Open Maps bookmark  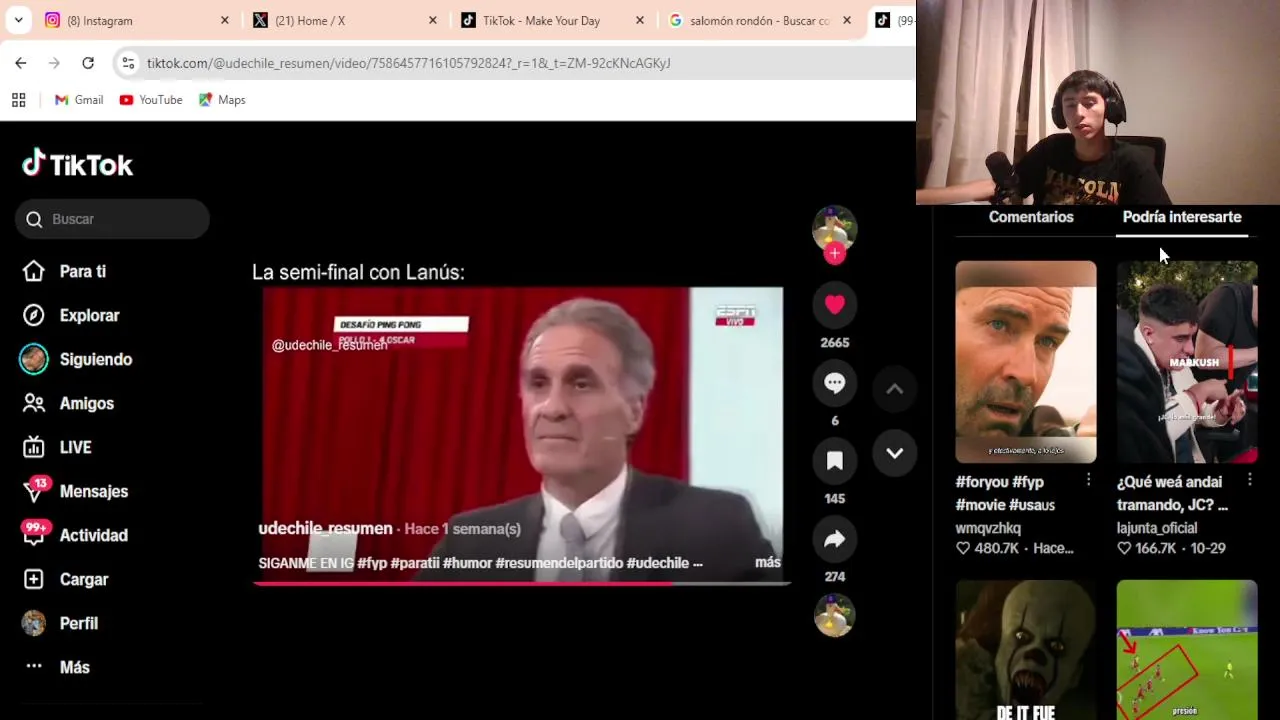[x=222, y=100]
